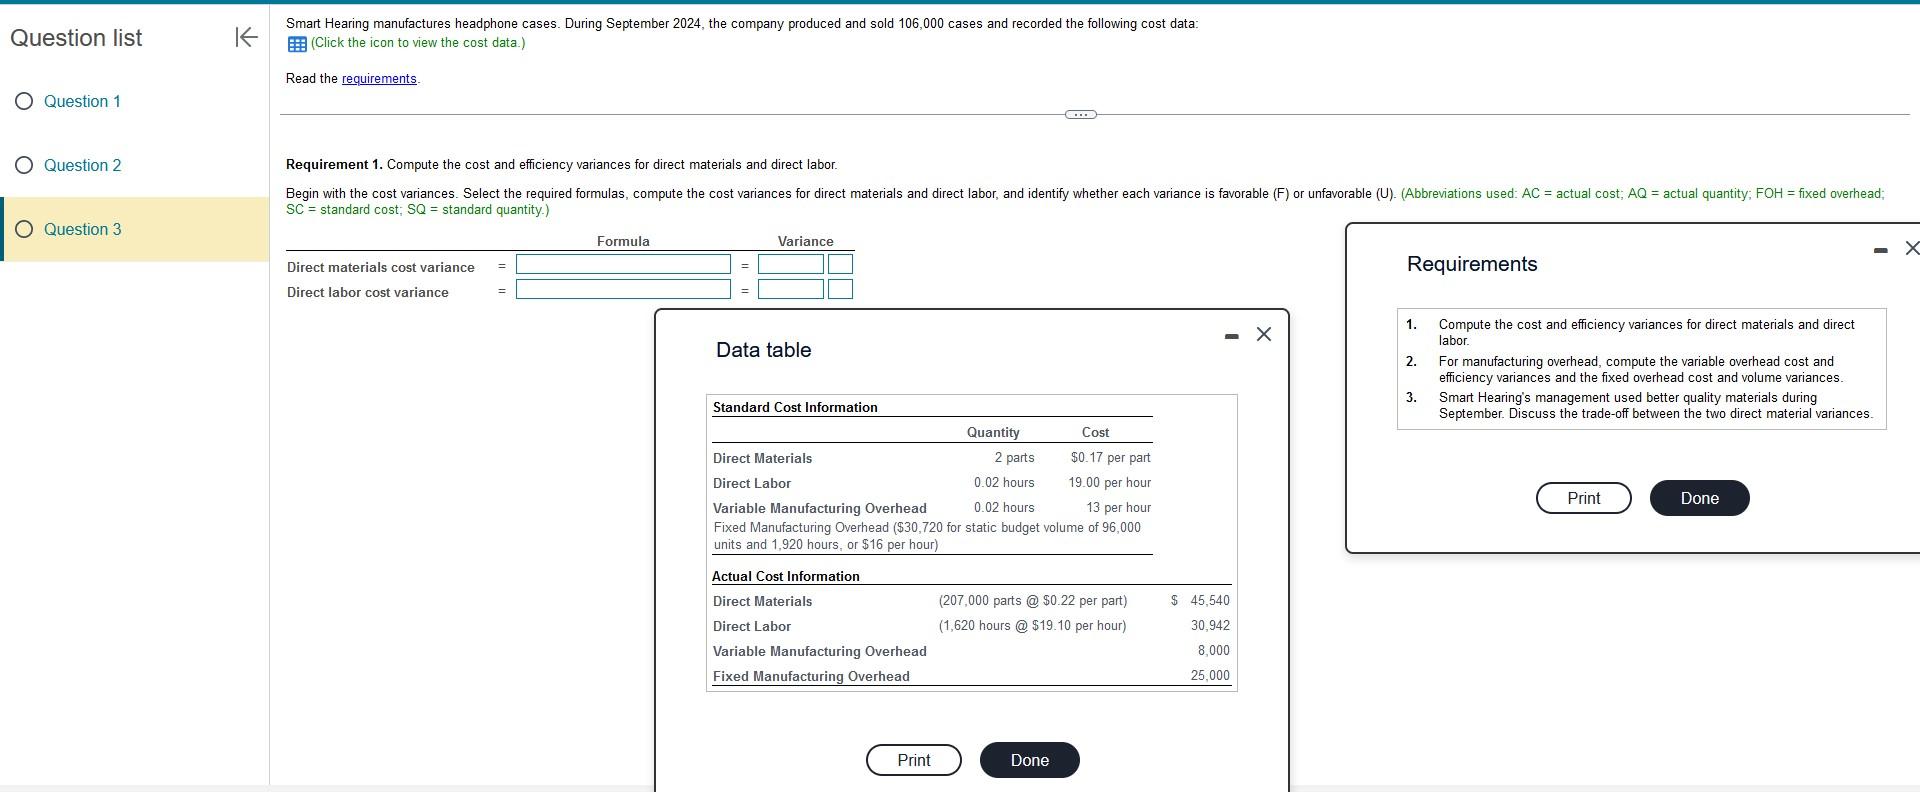This screenshot has height=792, width=1920.
Task: Click the direct materials variance amount field
Action: 791,264
